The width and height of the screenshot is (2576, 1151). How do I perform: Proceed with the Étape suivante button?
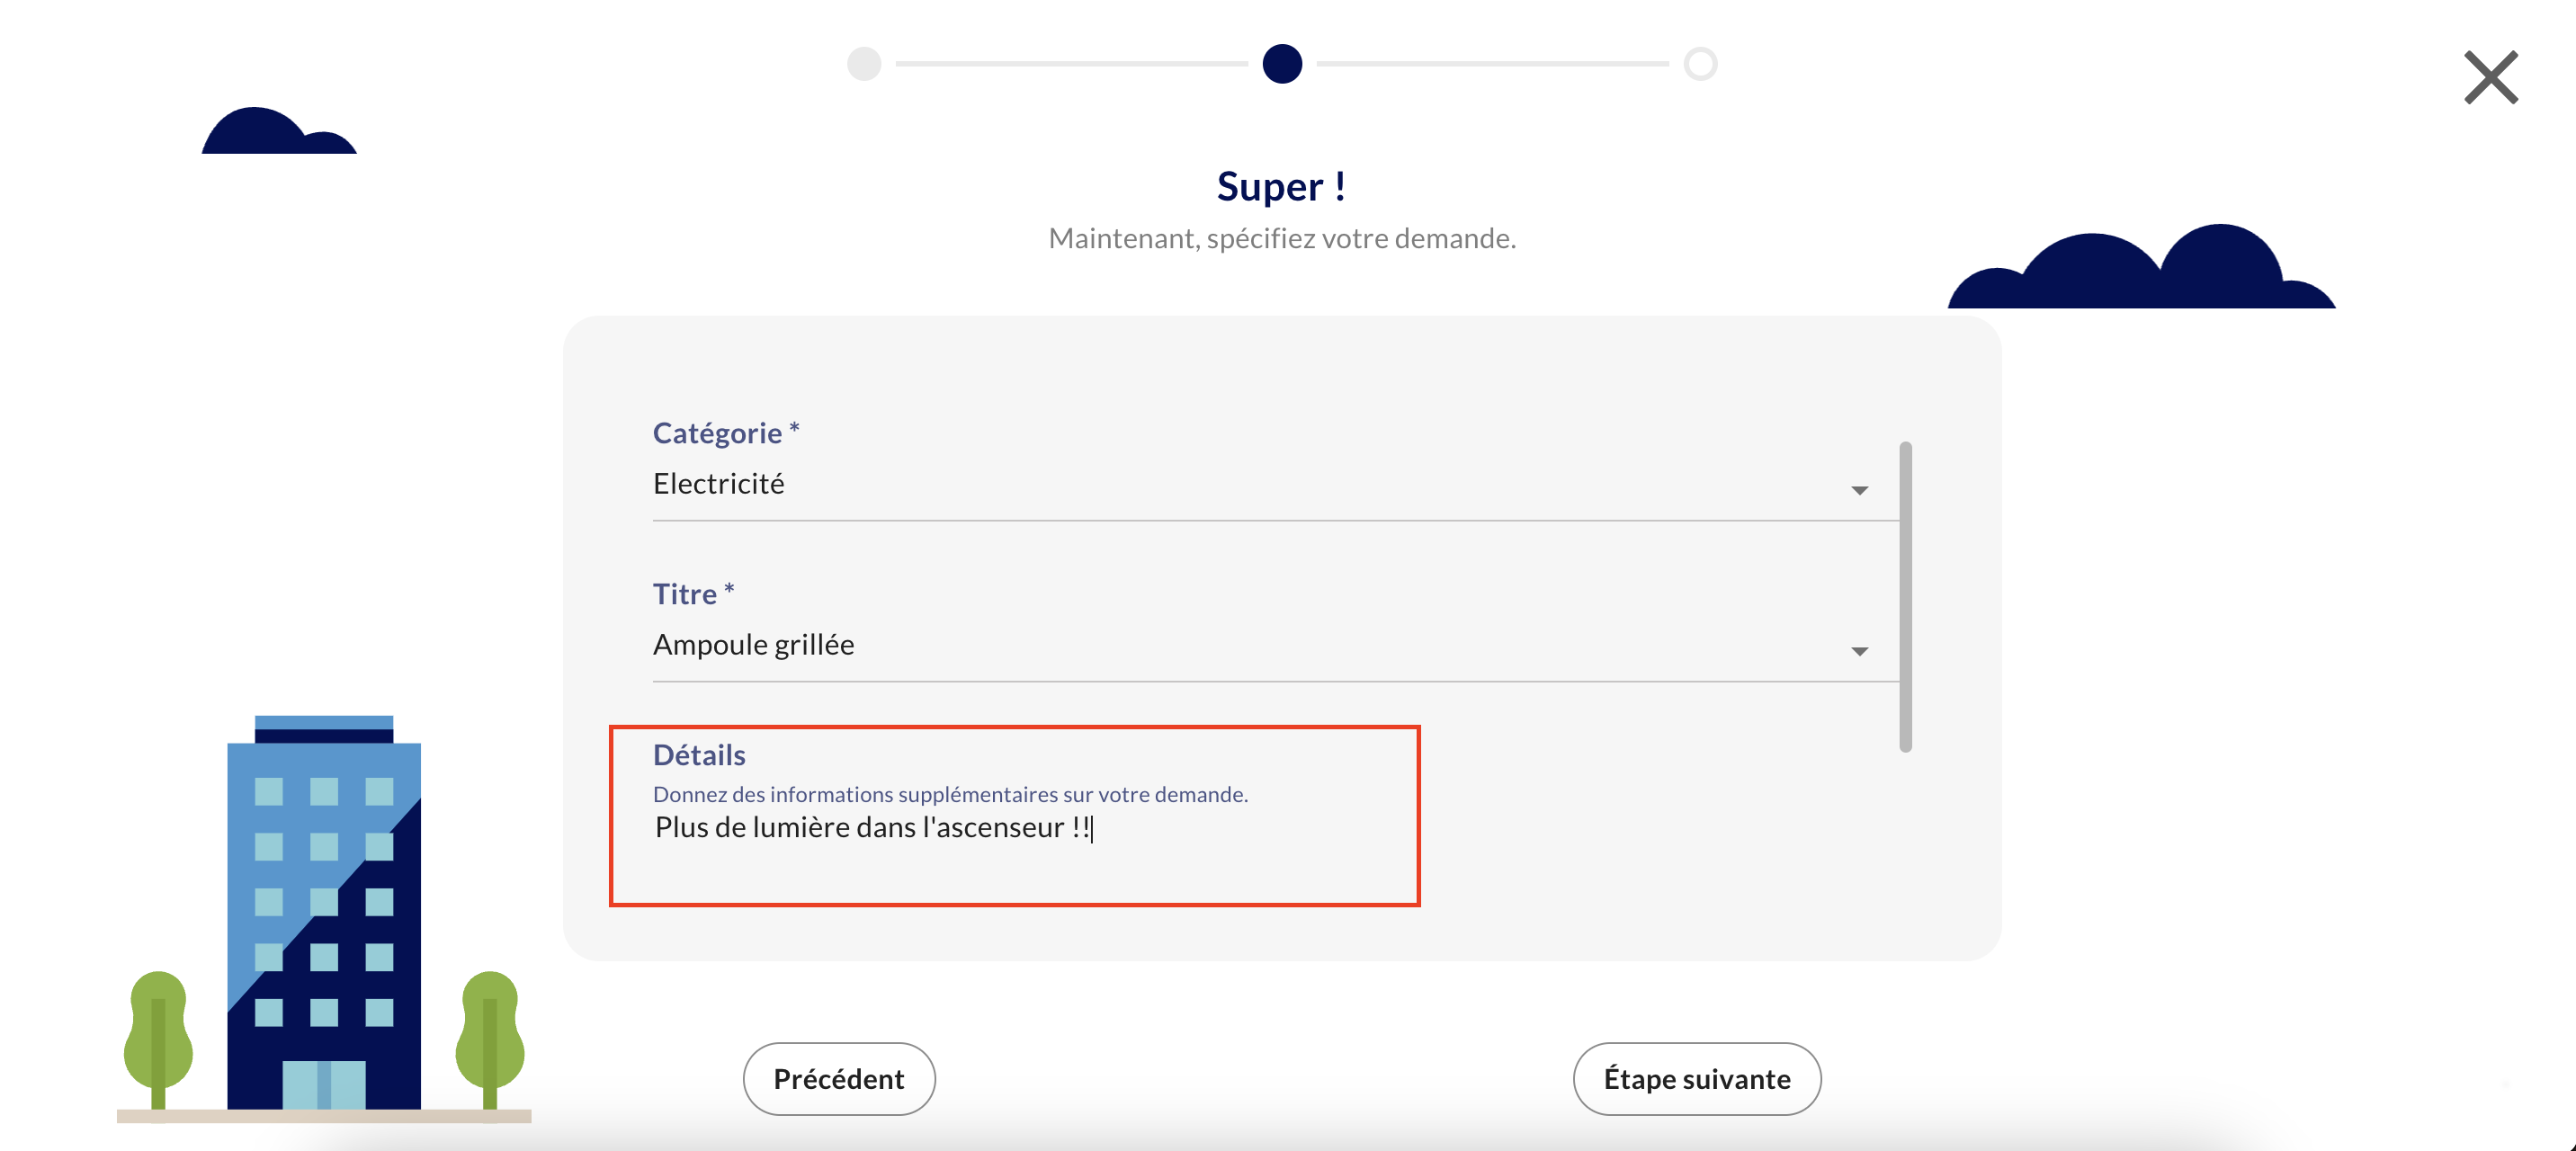[x=1696, y=1078]
